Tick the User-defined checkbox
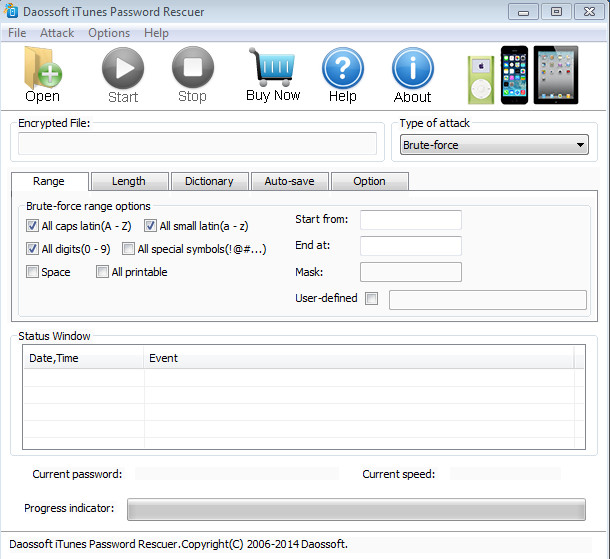610x559 pixels. tap(372, 298)
